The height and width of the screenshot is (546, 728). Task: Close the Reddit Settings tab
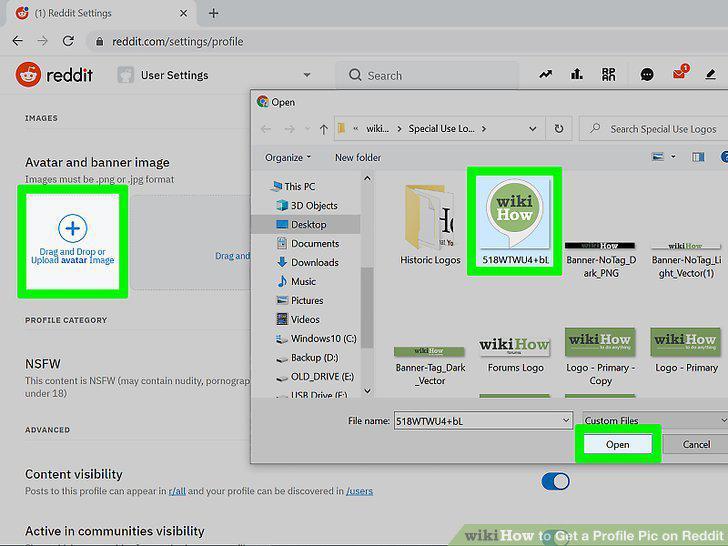coord(183,13)
